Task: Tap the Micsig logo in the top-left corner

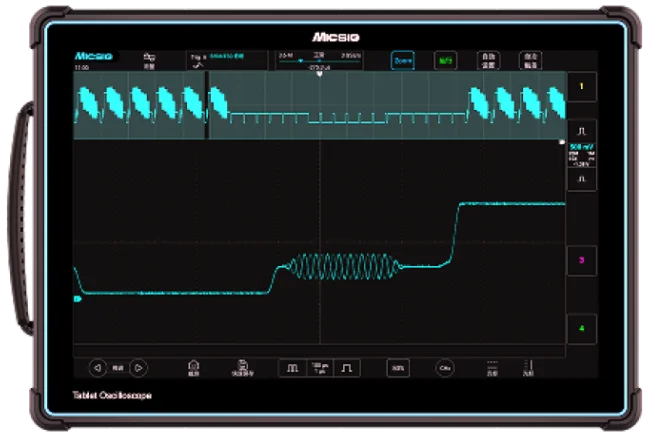Action: click(x=93, y=56)
